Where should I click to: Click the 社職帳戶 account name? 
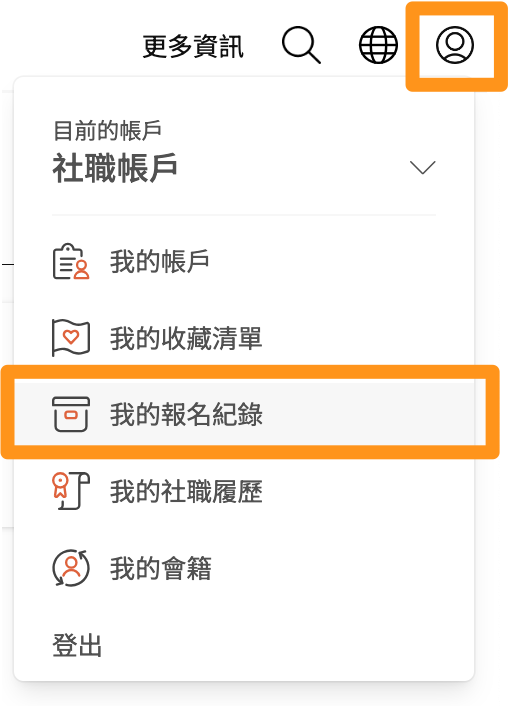pyautogui.click(x=115, y=168)
